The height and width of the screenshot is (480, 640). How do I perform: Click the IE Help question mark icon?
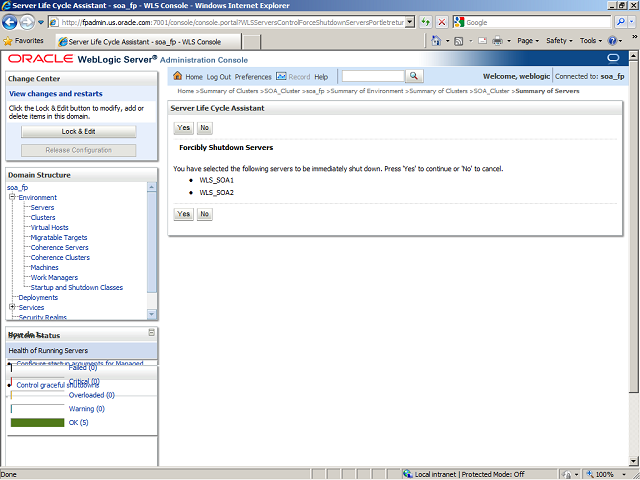click(x=614, y=41)
